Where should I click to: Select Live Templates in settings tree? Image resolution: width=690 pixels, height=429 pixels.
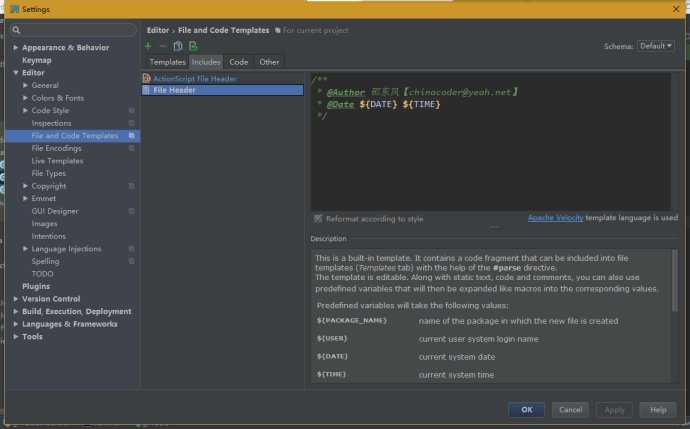click(57, 161)
